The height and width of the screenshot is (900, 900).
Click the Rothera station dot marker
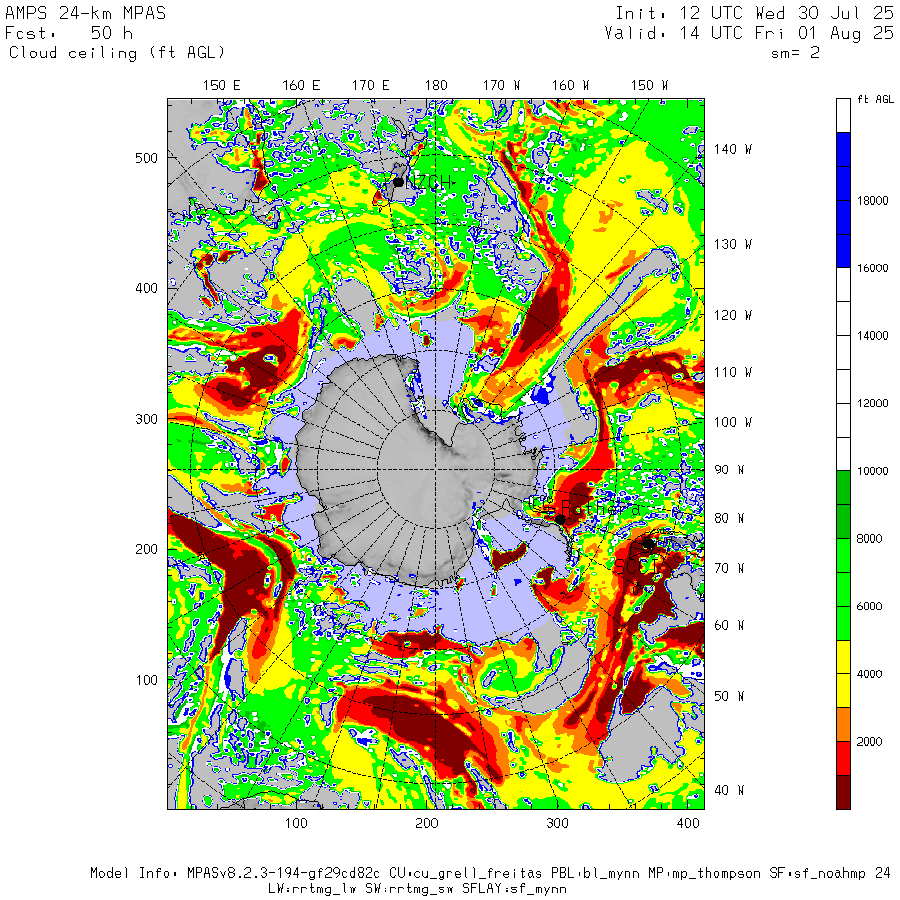tap(560, 519)
